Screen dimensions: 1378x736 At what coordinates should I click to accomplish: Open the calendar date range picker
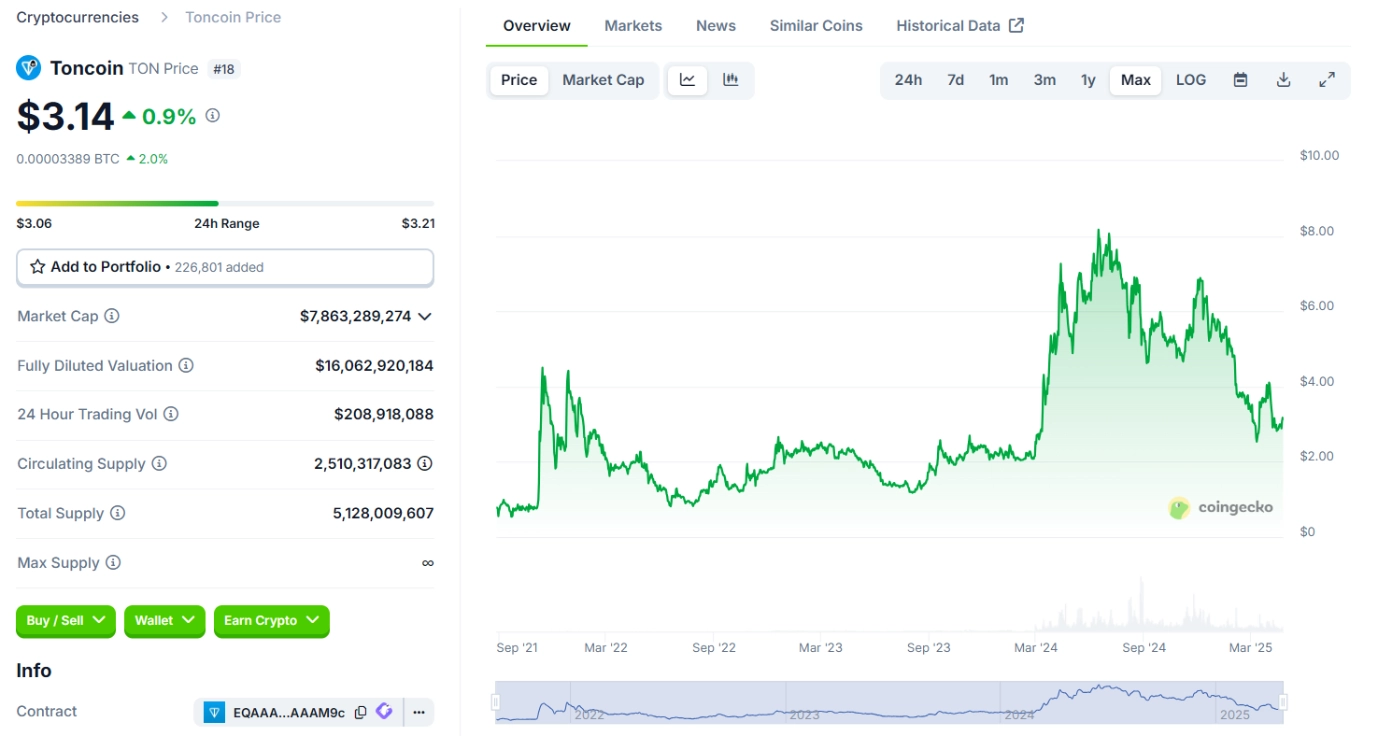click(1240, 80)
